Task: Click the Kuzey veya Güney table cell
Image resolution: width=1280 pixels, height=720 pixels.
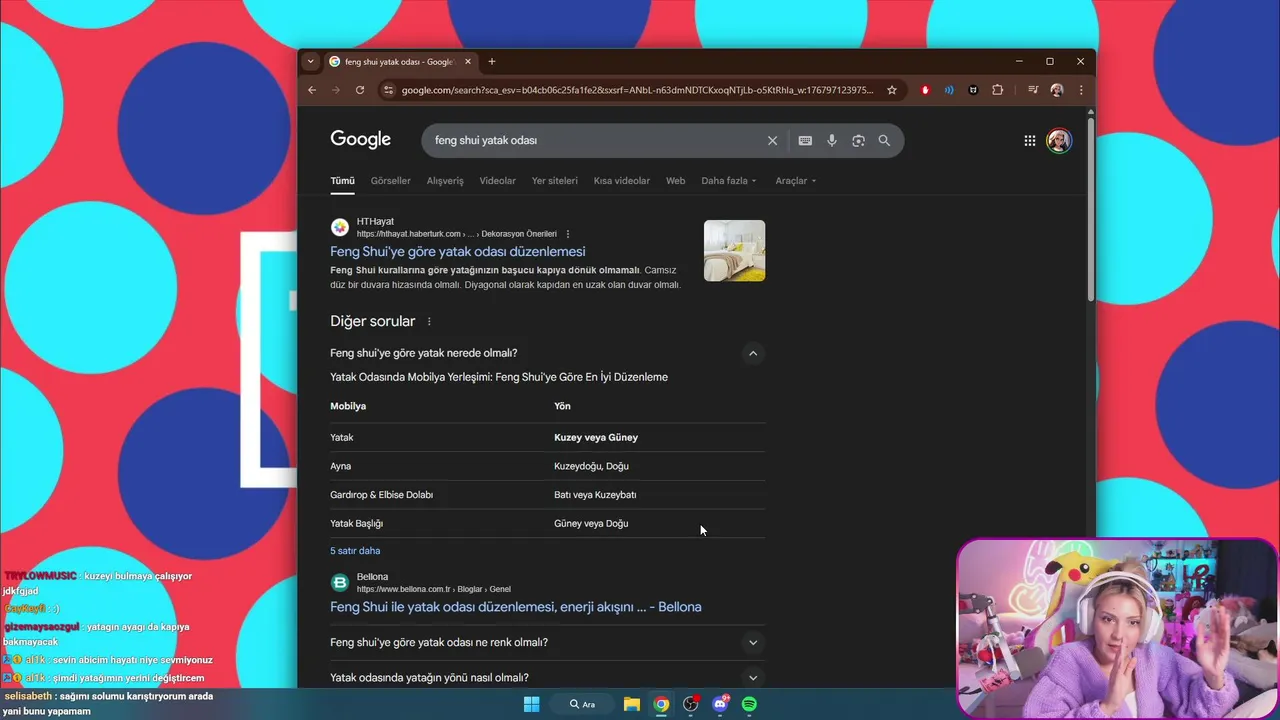Action: tap(596, 438)
